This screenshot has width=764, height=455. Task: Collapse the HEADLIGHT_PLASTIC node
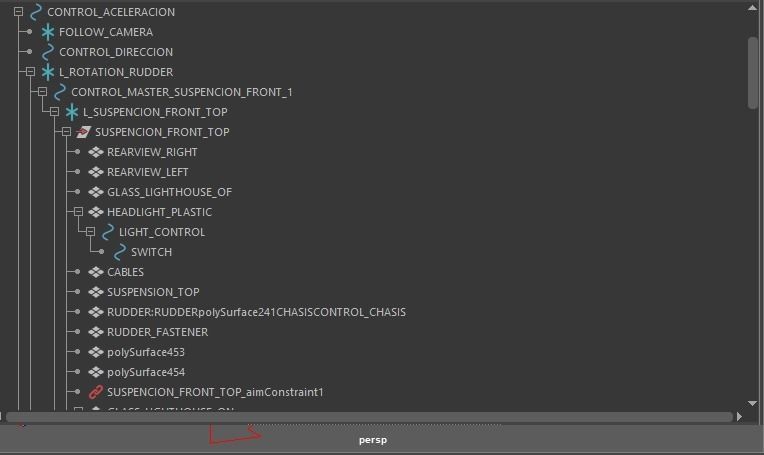(x=78, y=212)
